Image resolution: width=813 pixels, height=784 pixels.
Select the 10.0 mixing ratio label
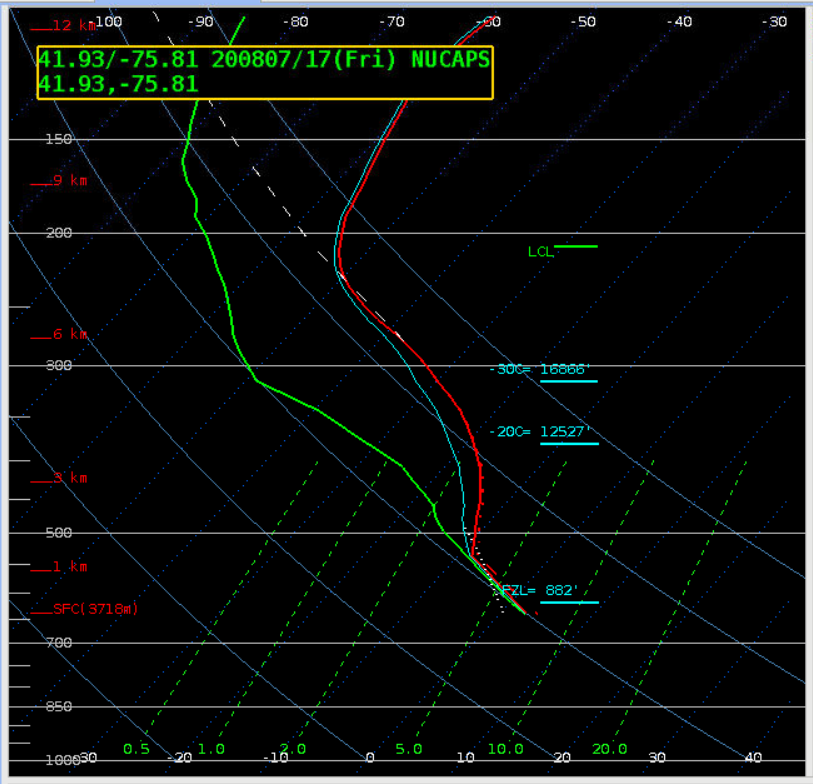(505, 749)
